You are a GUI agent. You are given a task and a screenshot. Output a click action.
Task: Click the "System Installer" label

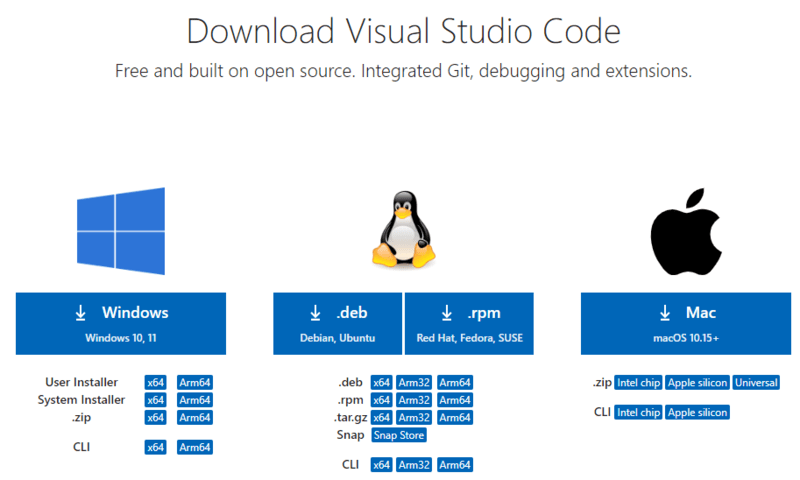[81, 399]
